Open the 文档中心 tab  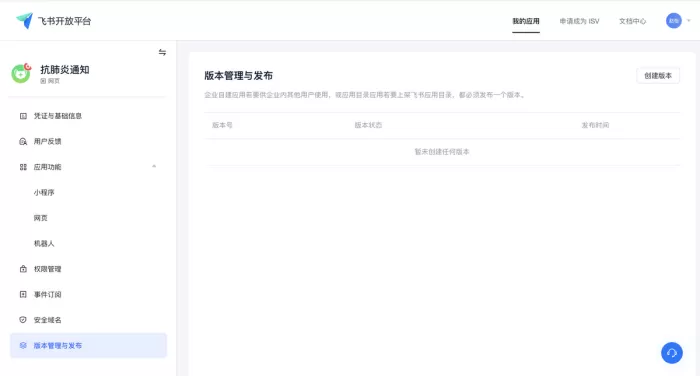click(x=632, y=21)
